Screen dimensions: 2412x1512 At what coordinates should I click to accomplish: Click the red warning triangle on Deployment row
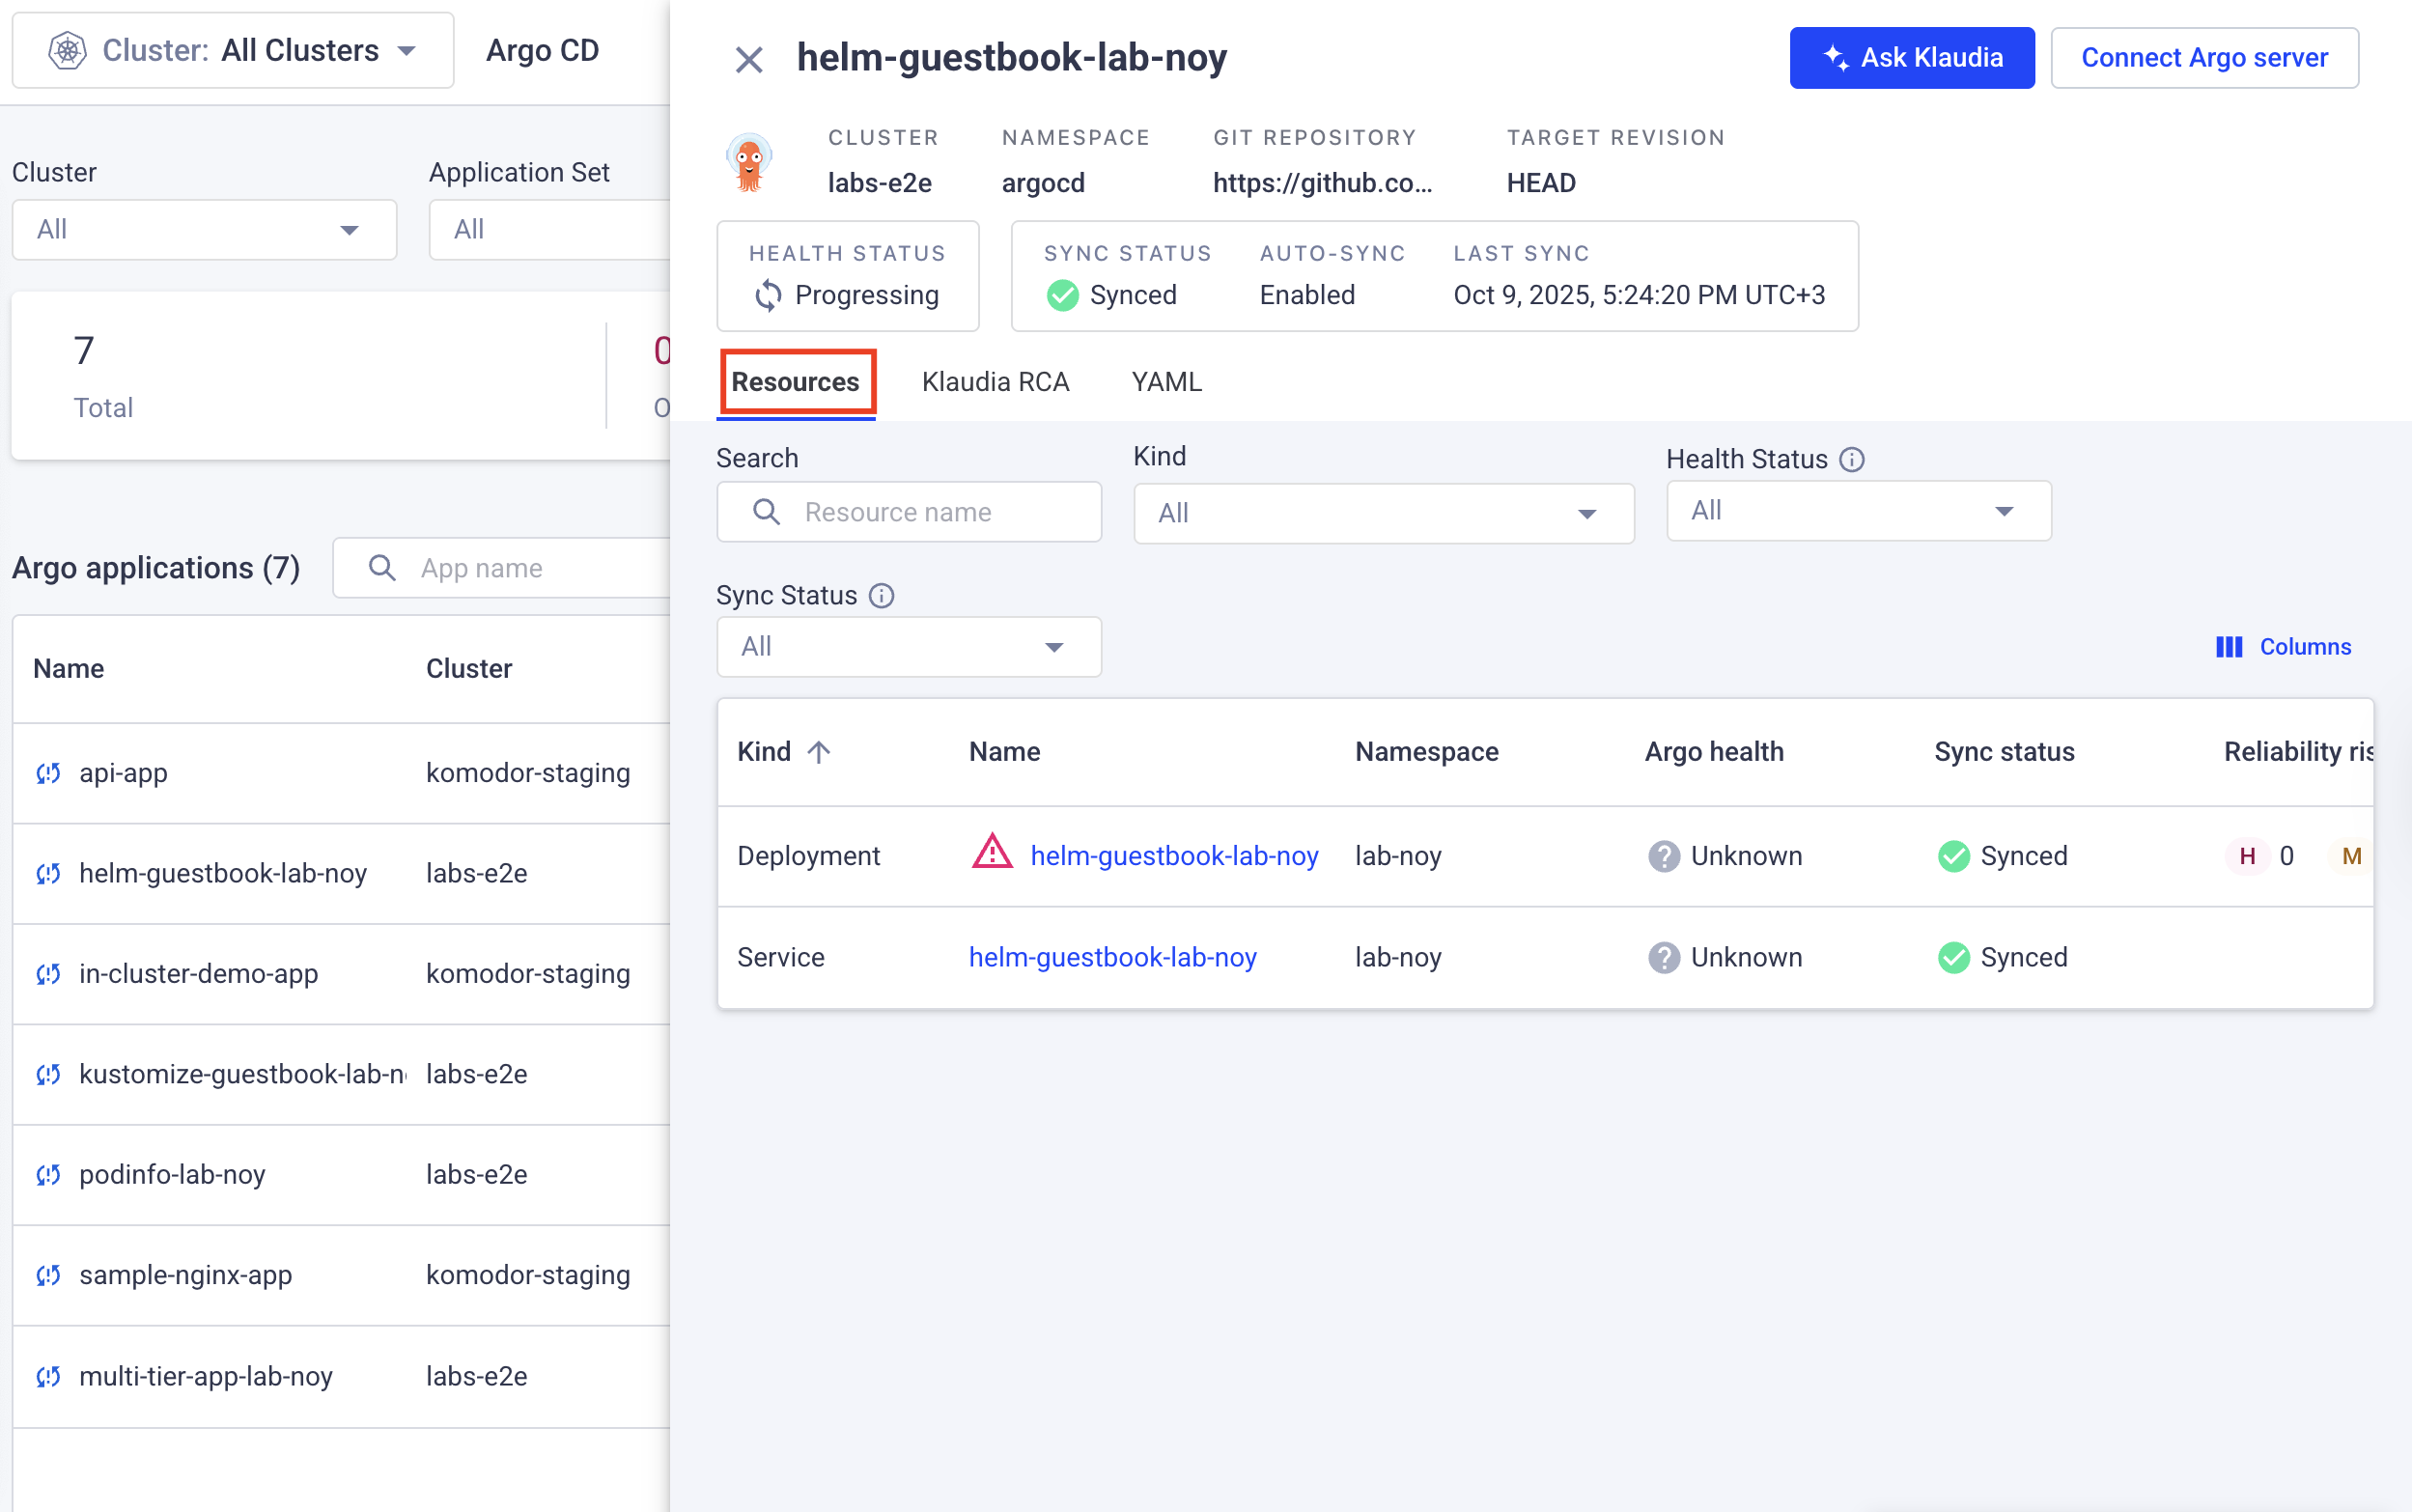coord(992,854)
